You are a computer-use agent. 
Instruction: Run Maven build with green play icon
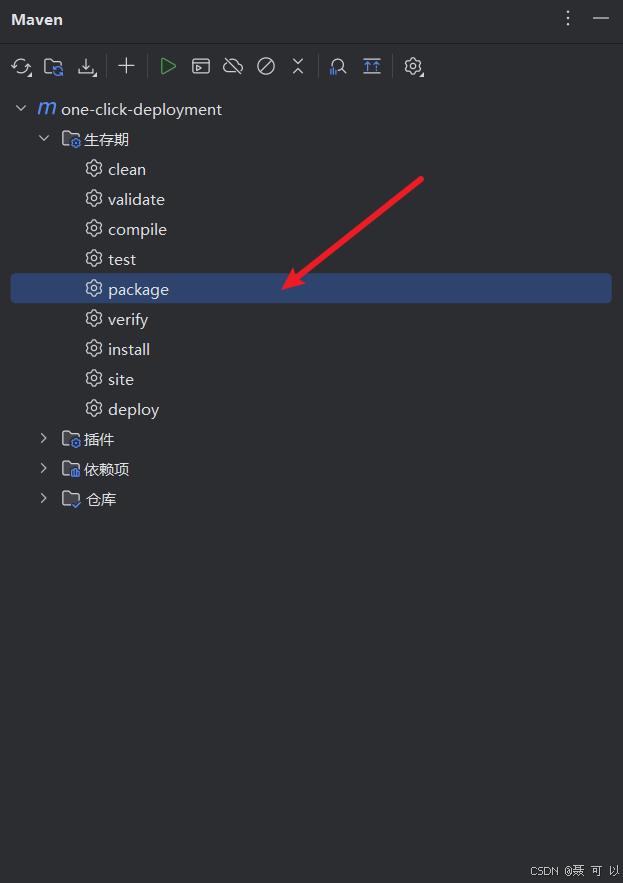click(168, 66)
